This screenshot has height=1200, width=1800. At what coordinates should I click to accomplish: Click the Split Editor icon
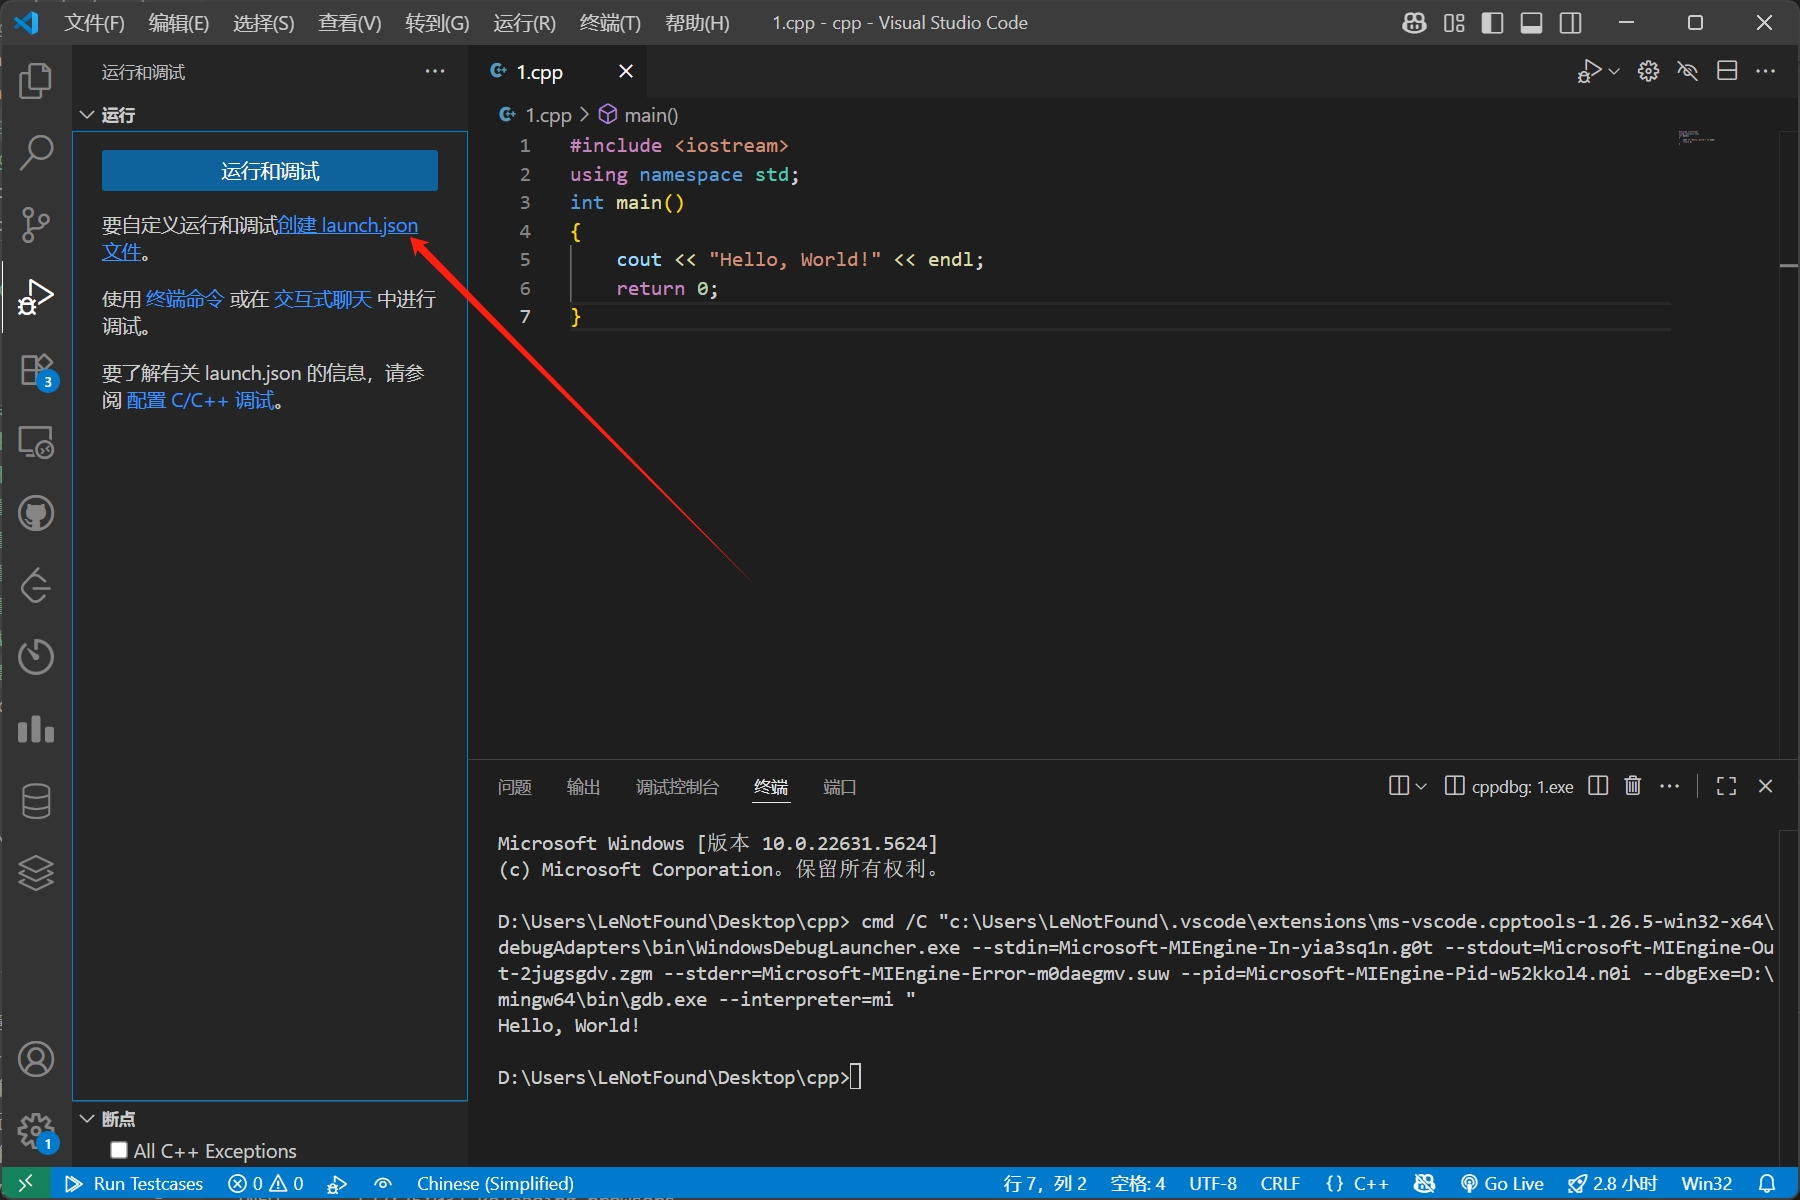(1726, 71)
